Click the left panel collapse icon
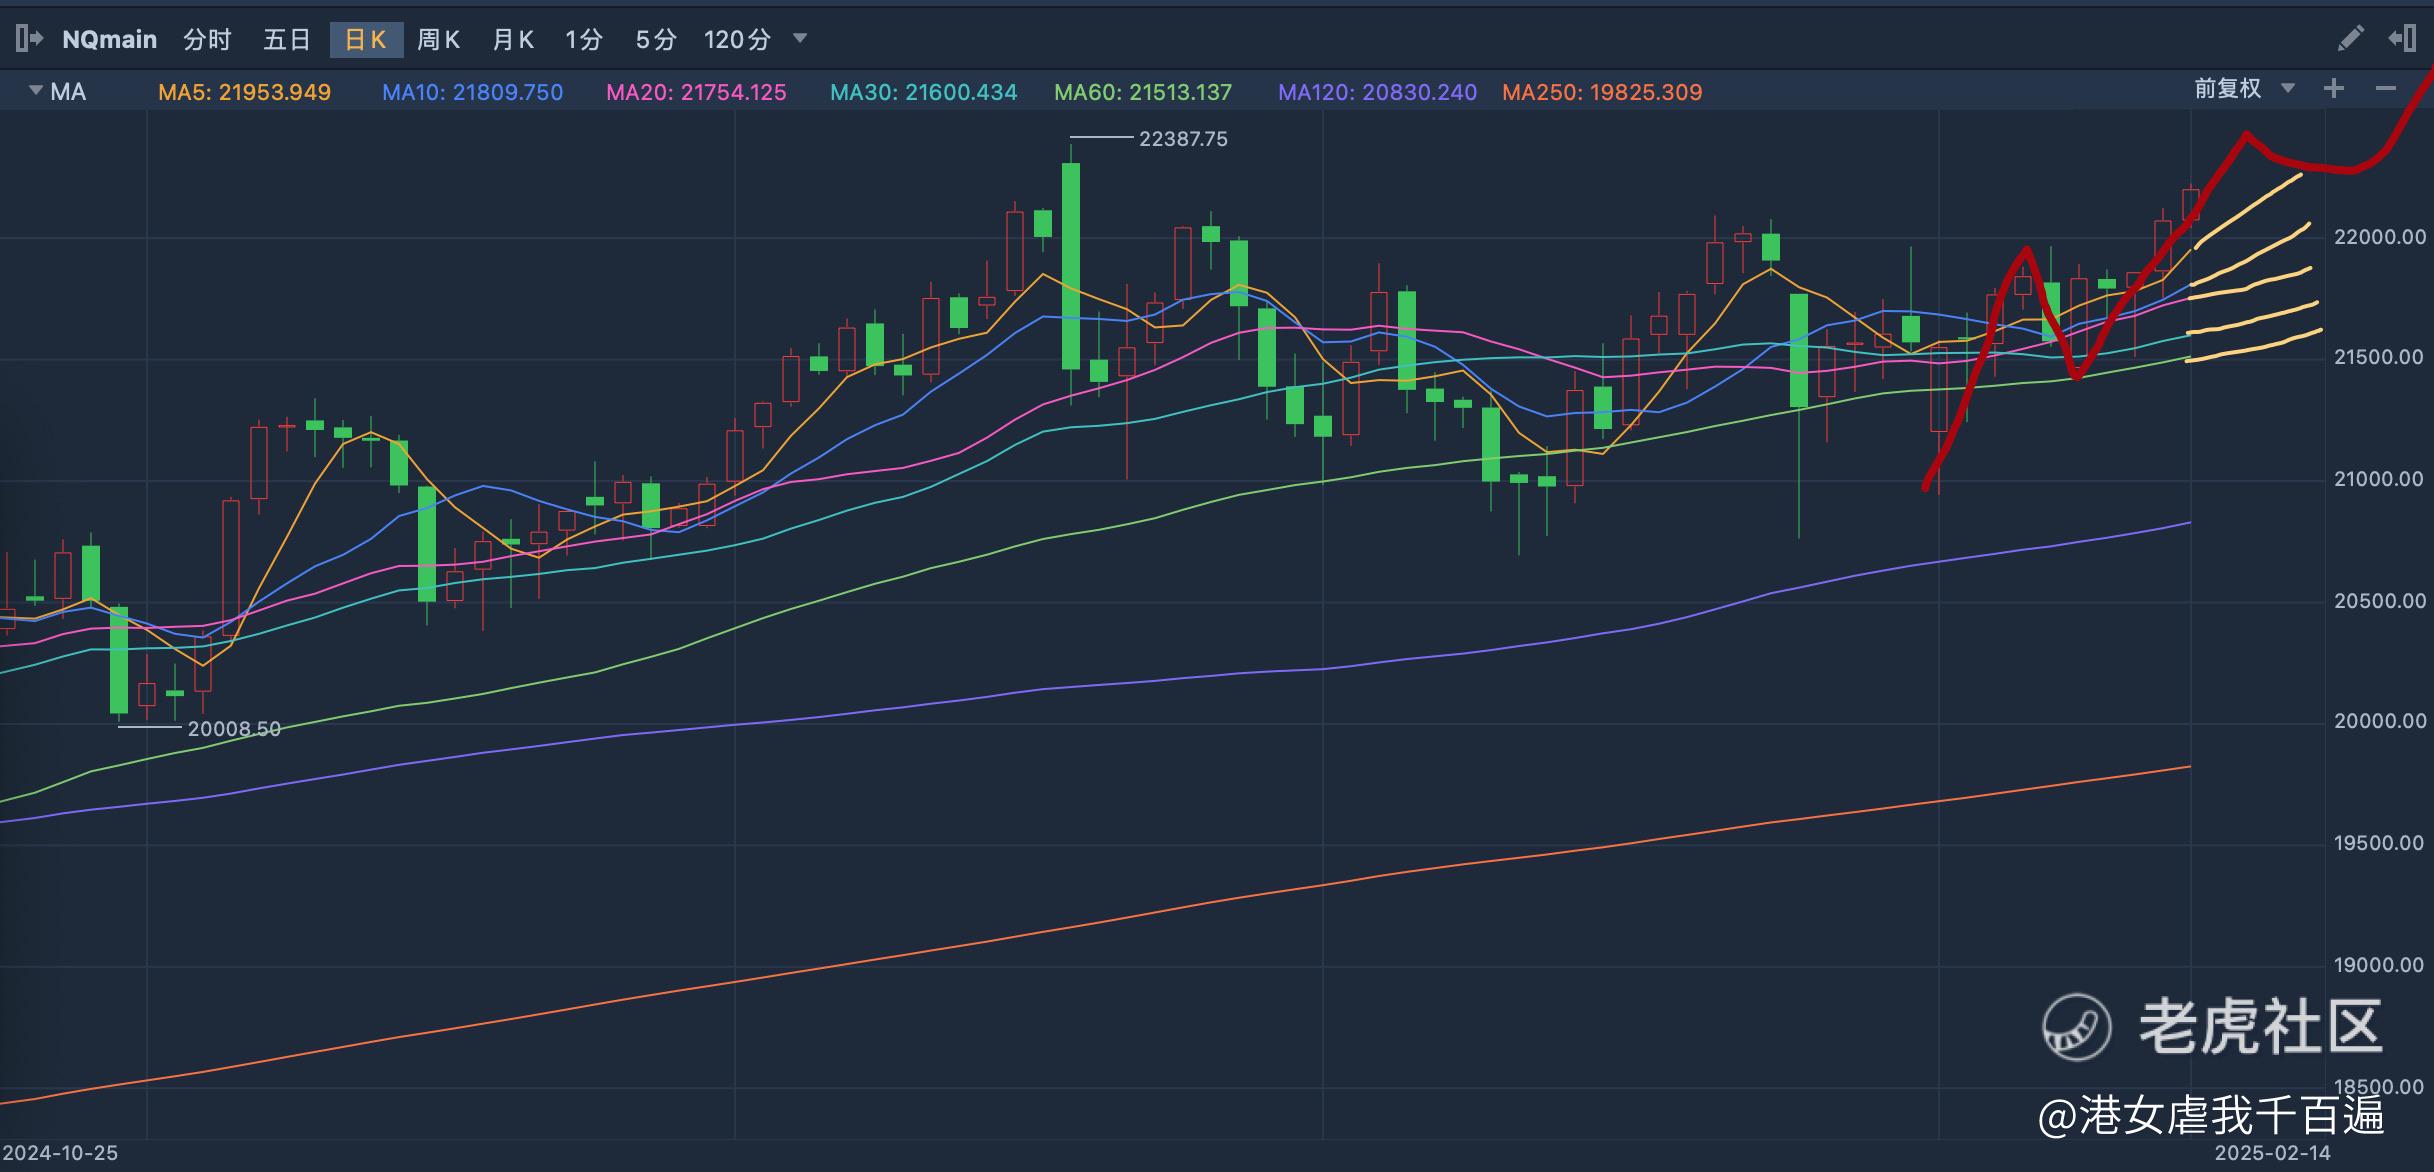Viewport: 2434px width, 1172px height. coord(29,39)
